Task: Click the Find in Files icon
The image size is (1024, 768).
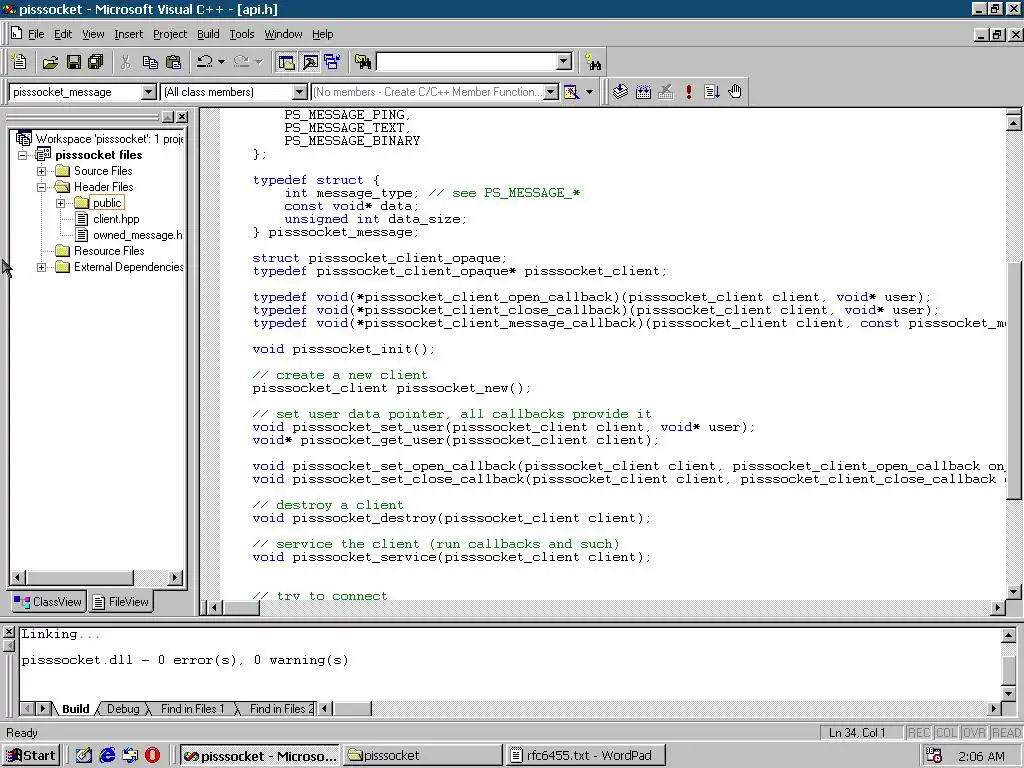Action: click(363, 62)
